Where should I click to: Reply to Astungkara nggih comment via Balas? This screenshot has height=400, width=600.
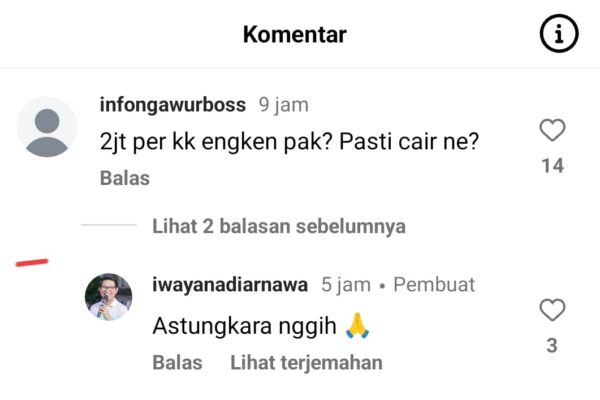pos(177,362)
